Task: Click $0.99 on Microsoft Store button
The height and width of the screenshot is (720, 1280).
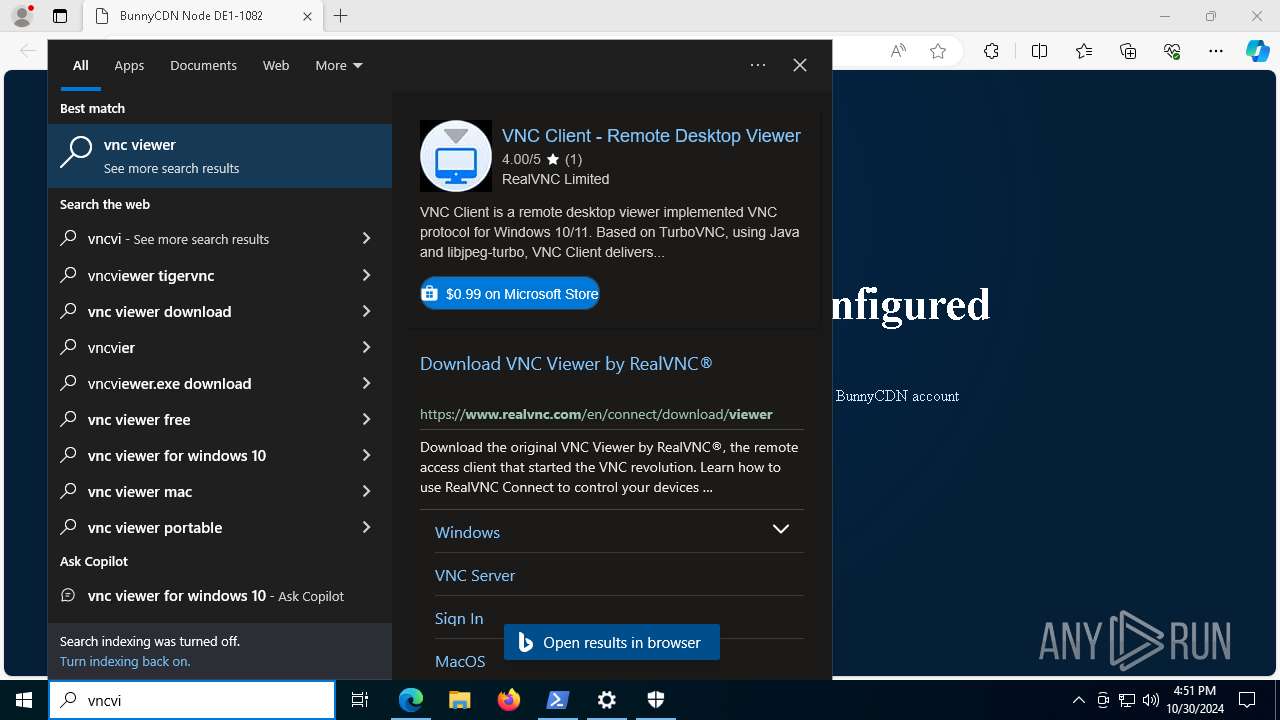Action: coord(510,293)
